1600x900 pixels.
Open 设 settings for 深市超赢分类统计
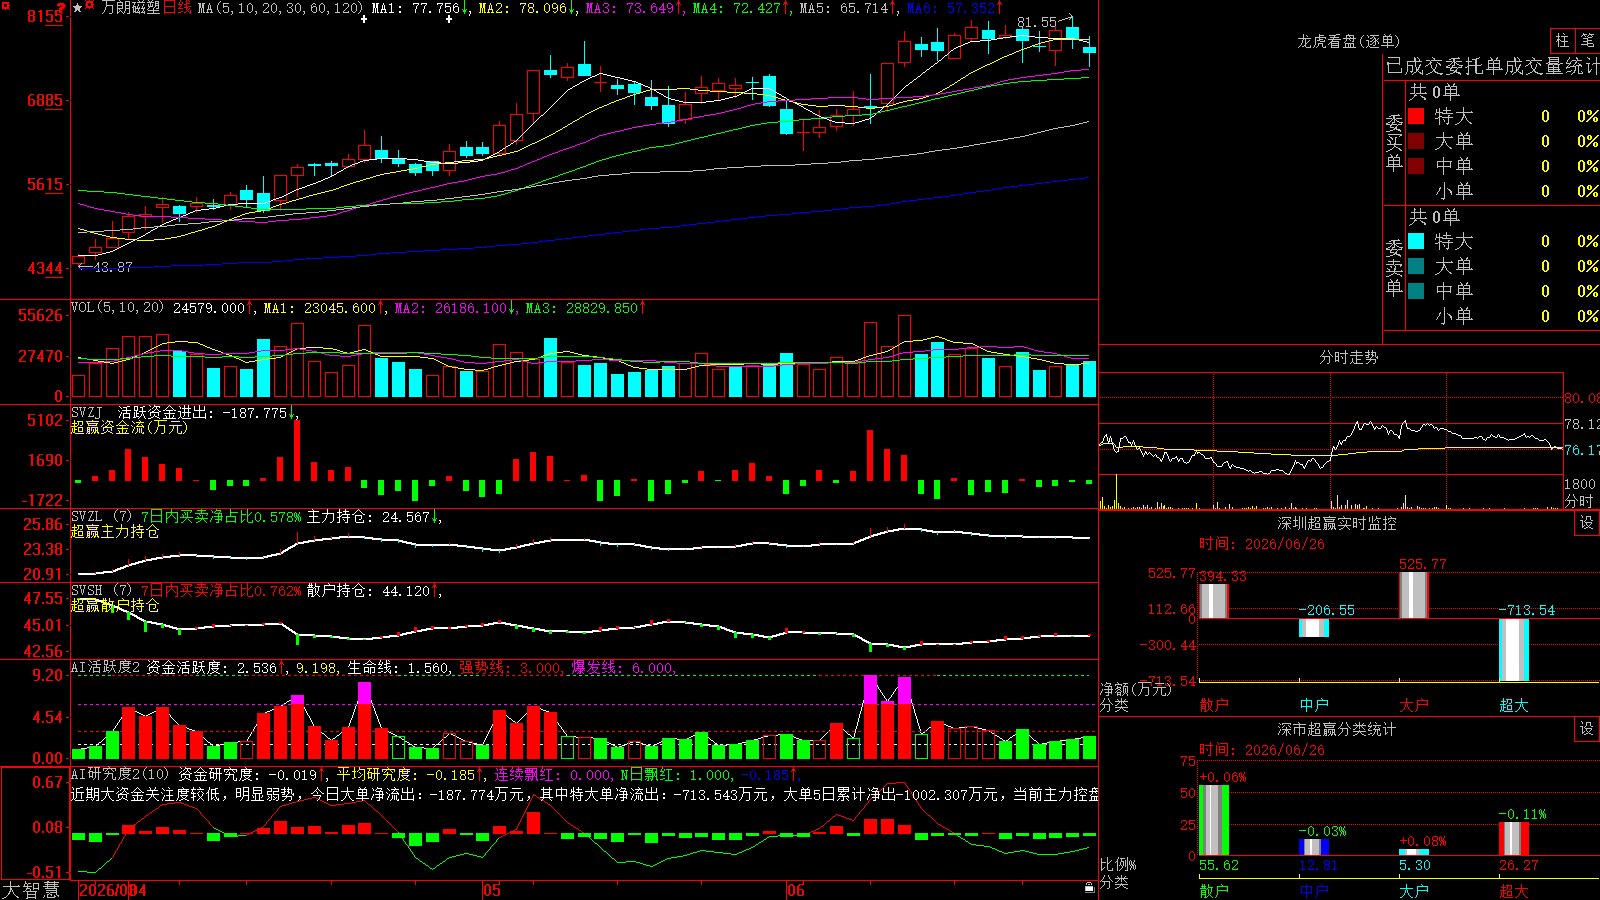[1587, 729]
